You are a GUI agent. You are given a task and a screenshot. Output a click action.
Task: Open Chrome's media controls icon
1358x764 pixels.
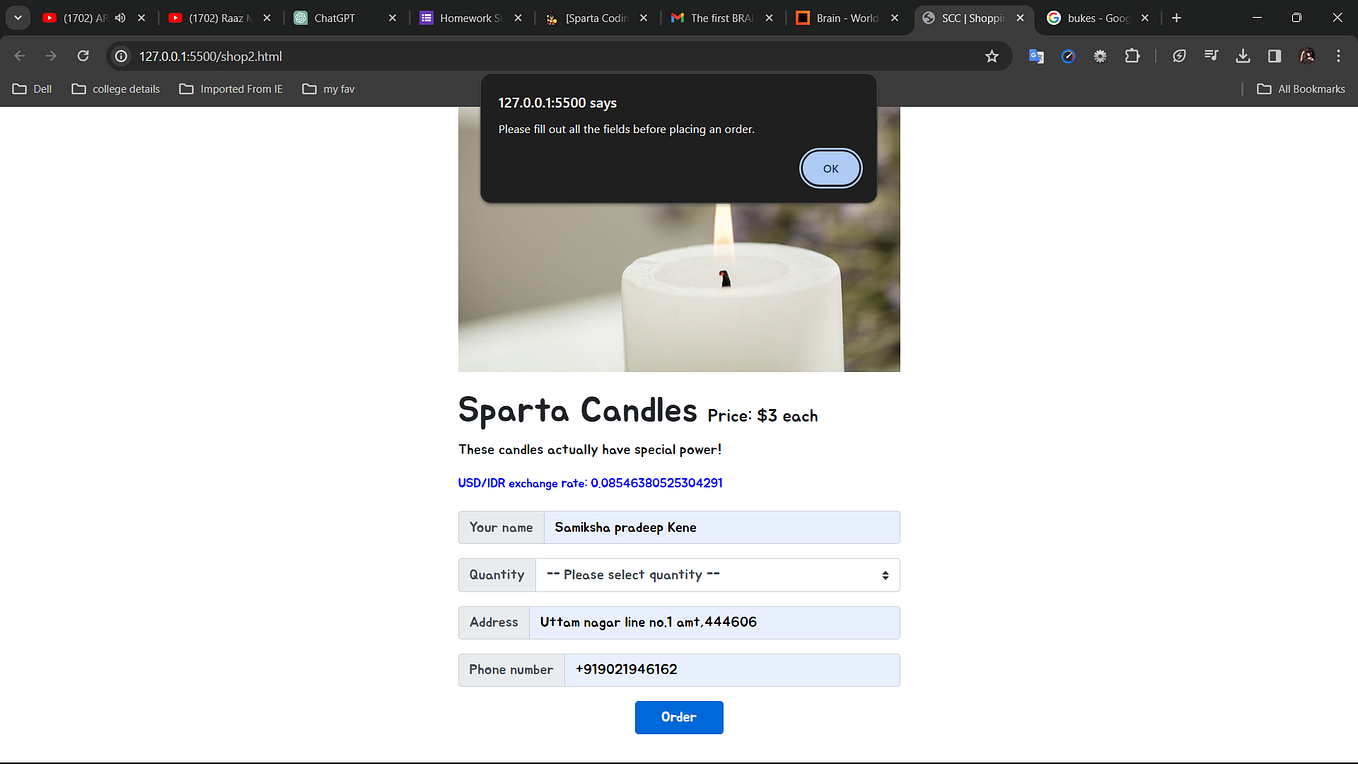pos(1211,56)
